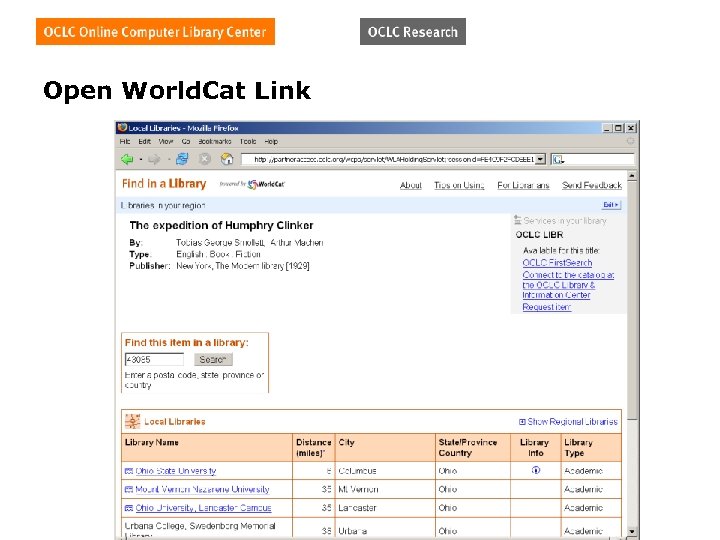Open the Tips on Using link
This screenshot has width=720, height=540.
pyautogui.click(x=459, y=185)
